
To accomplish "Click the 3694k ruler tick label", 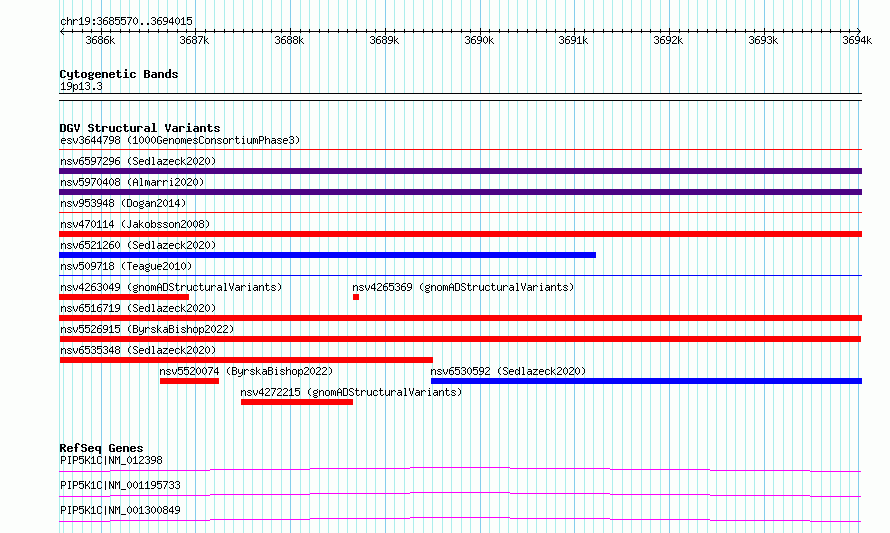I will 857,40.
